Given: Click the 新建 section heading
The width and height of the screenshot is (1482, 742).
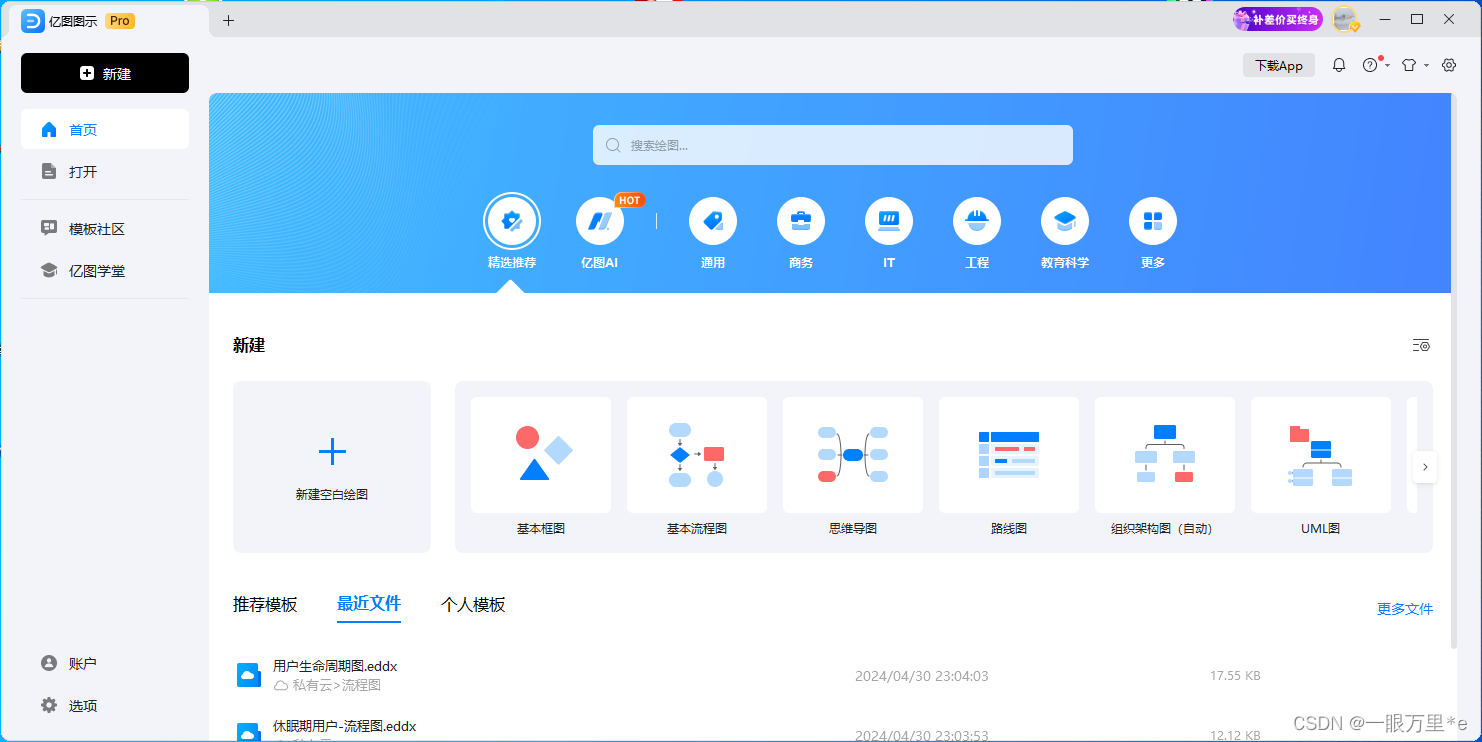Looking at the screenshot, I should point(249,345).
